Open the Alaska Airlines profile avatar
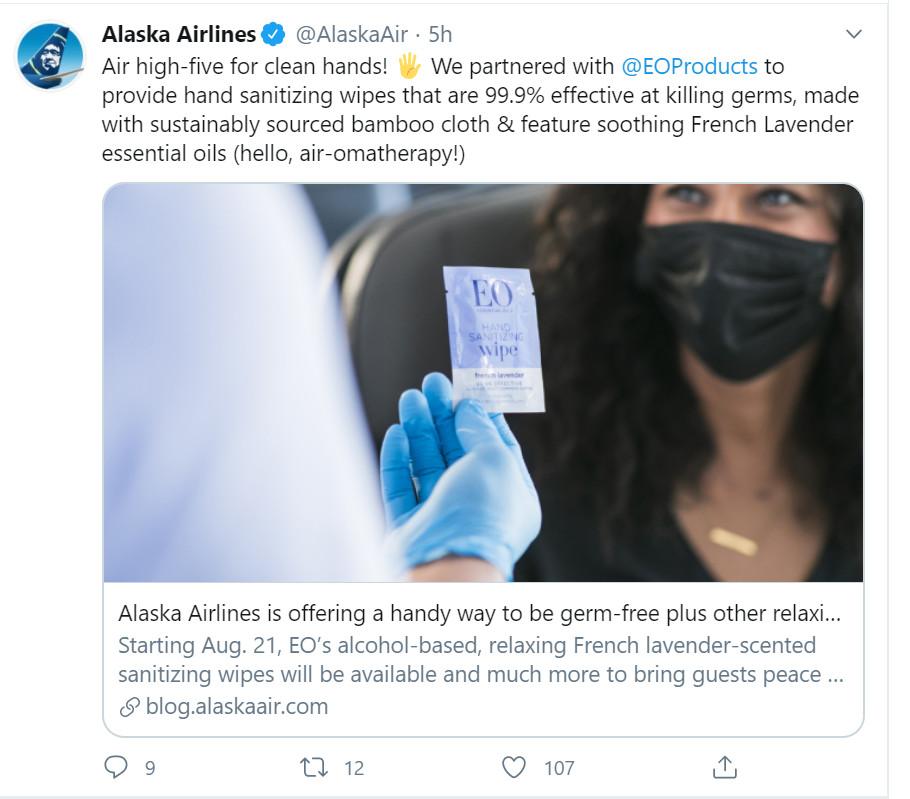Image resolution: width=910 pixels, height=799 pixels. pos(50,55)
